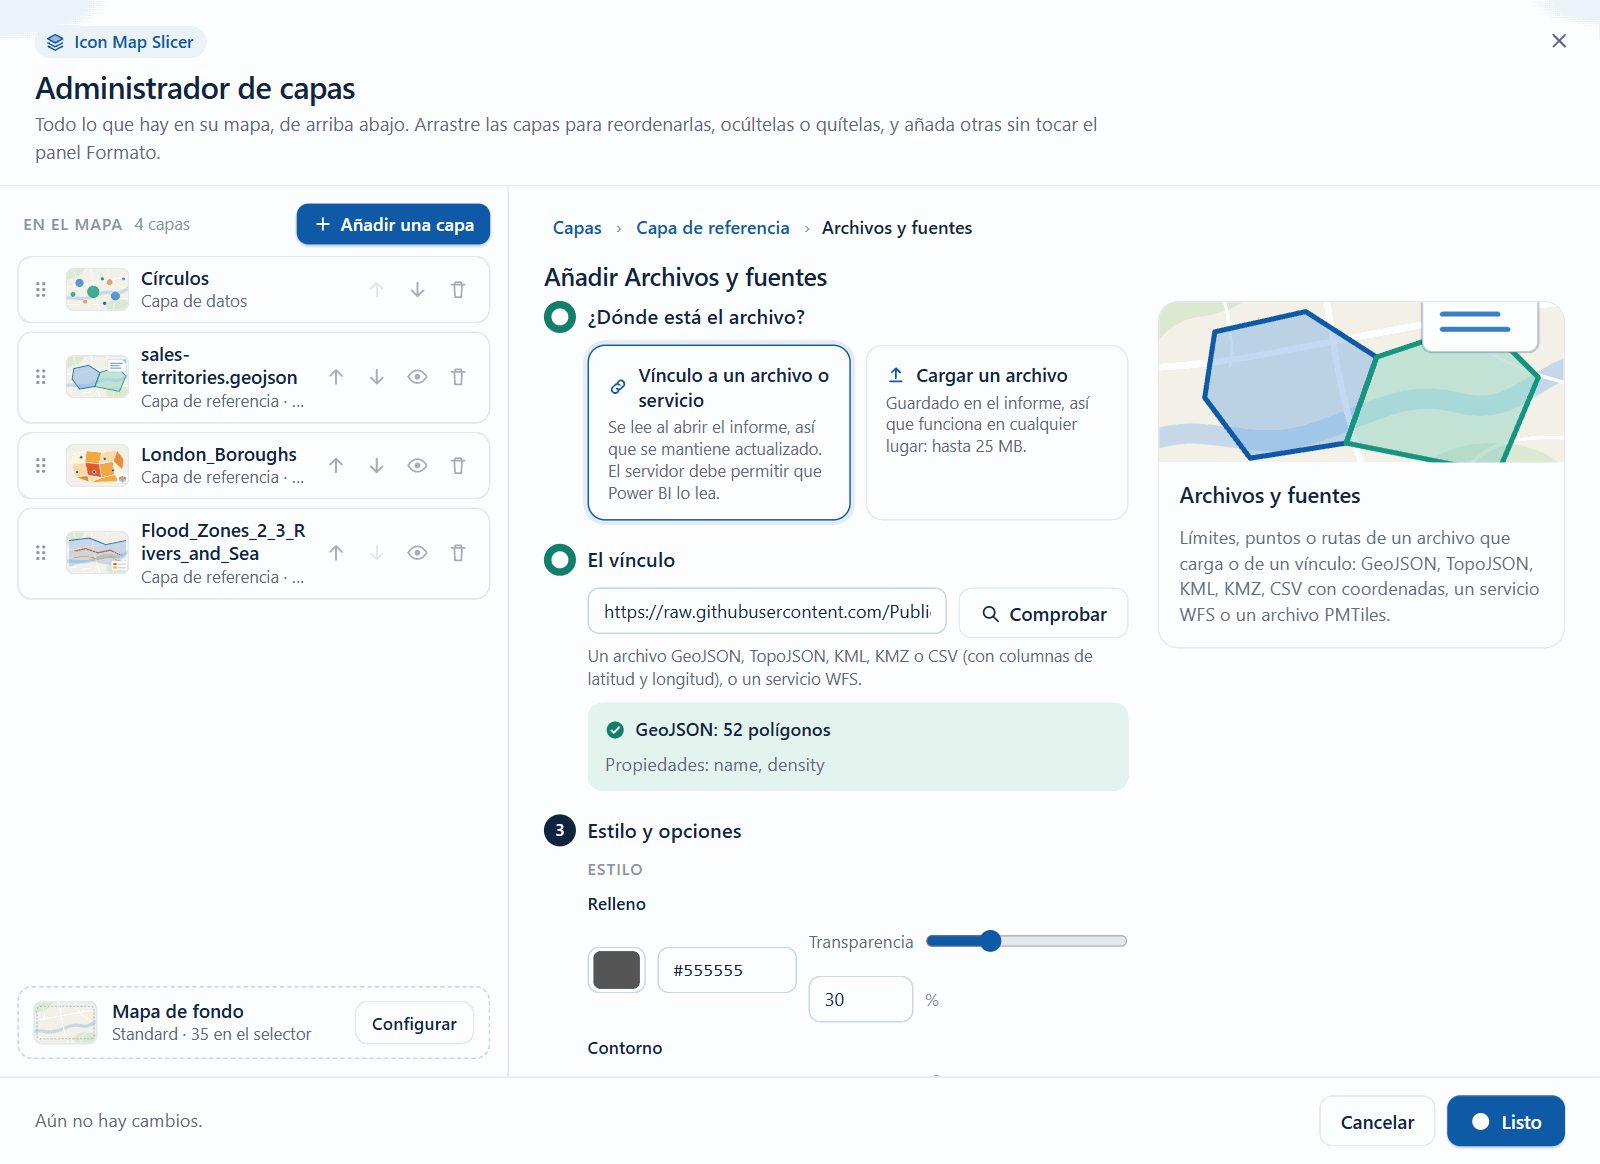This screenshot has width=1600, height=1164.
Task: Move Círculos layer down with arrow
Action: click(x=417, y=290)
